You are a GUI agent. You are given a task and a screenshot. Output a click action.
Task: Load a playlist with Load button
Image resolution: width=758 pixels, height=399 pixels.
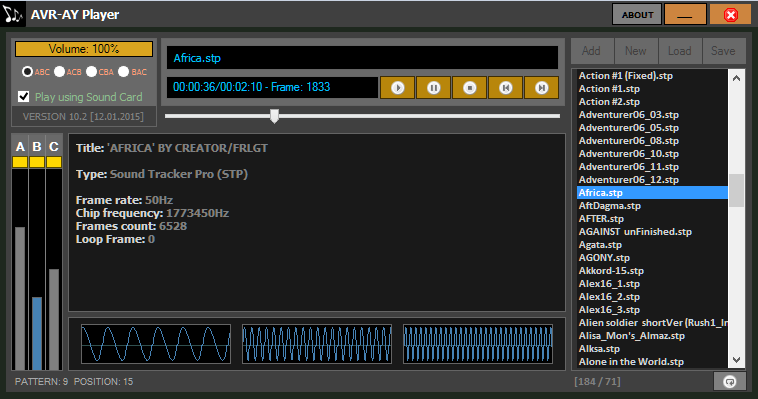click(x=679, y=51)
